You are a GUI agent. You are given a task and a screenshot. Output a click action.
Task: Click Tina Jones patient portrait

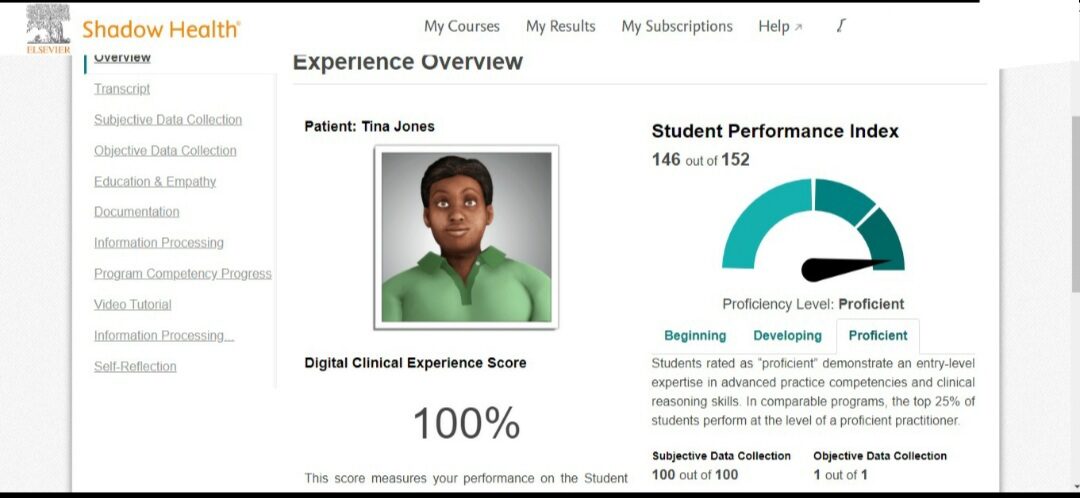[466, 237]
